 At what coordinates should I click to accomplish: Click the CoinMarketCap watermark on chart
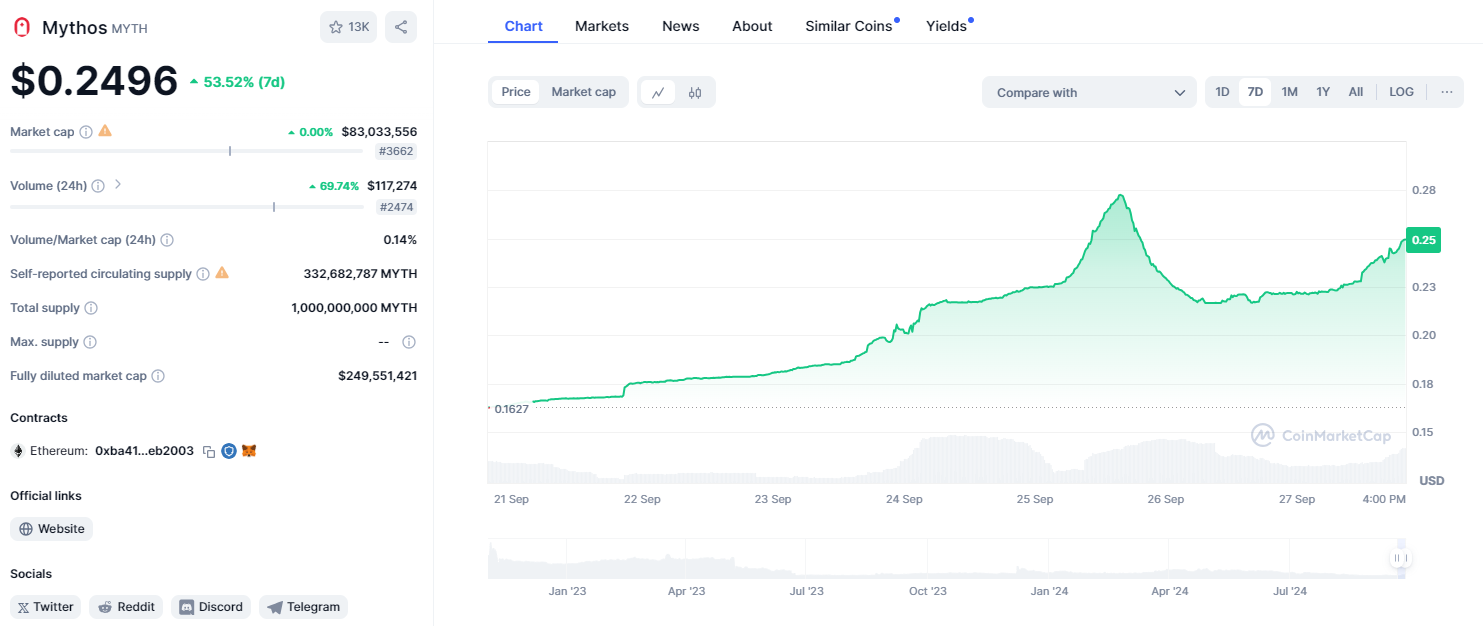pos(1321,435)
